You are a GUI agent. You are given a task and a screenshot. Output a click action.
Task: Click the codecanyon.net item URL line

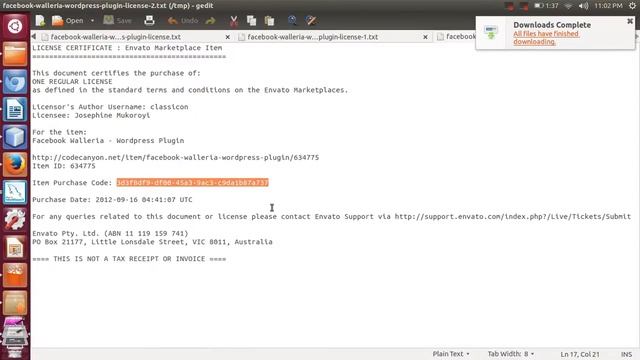176,157
